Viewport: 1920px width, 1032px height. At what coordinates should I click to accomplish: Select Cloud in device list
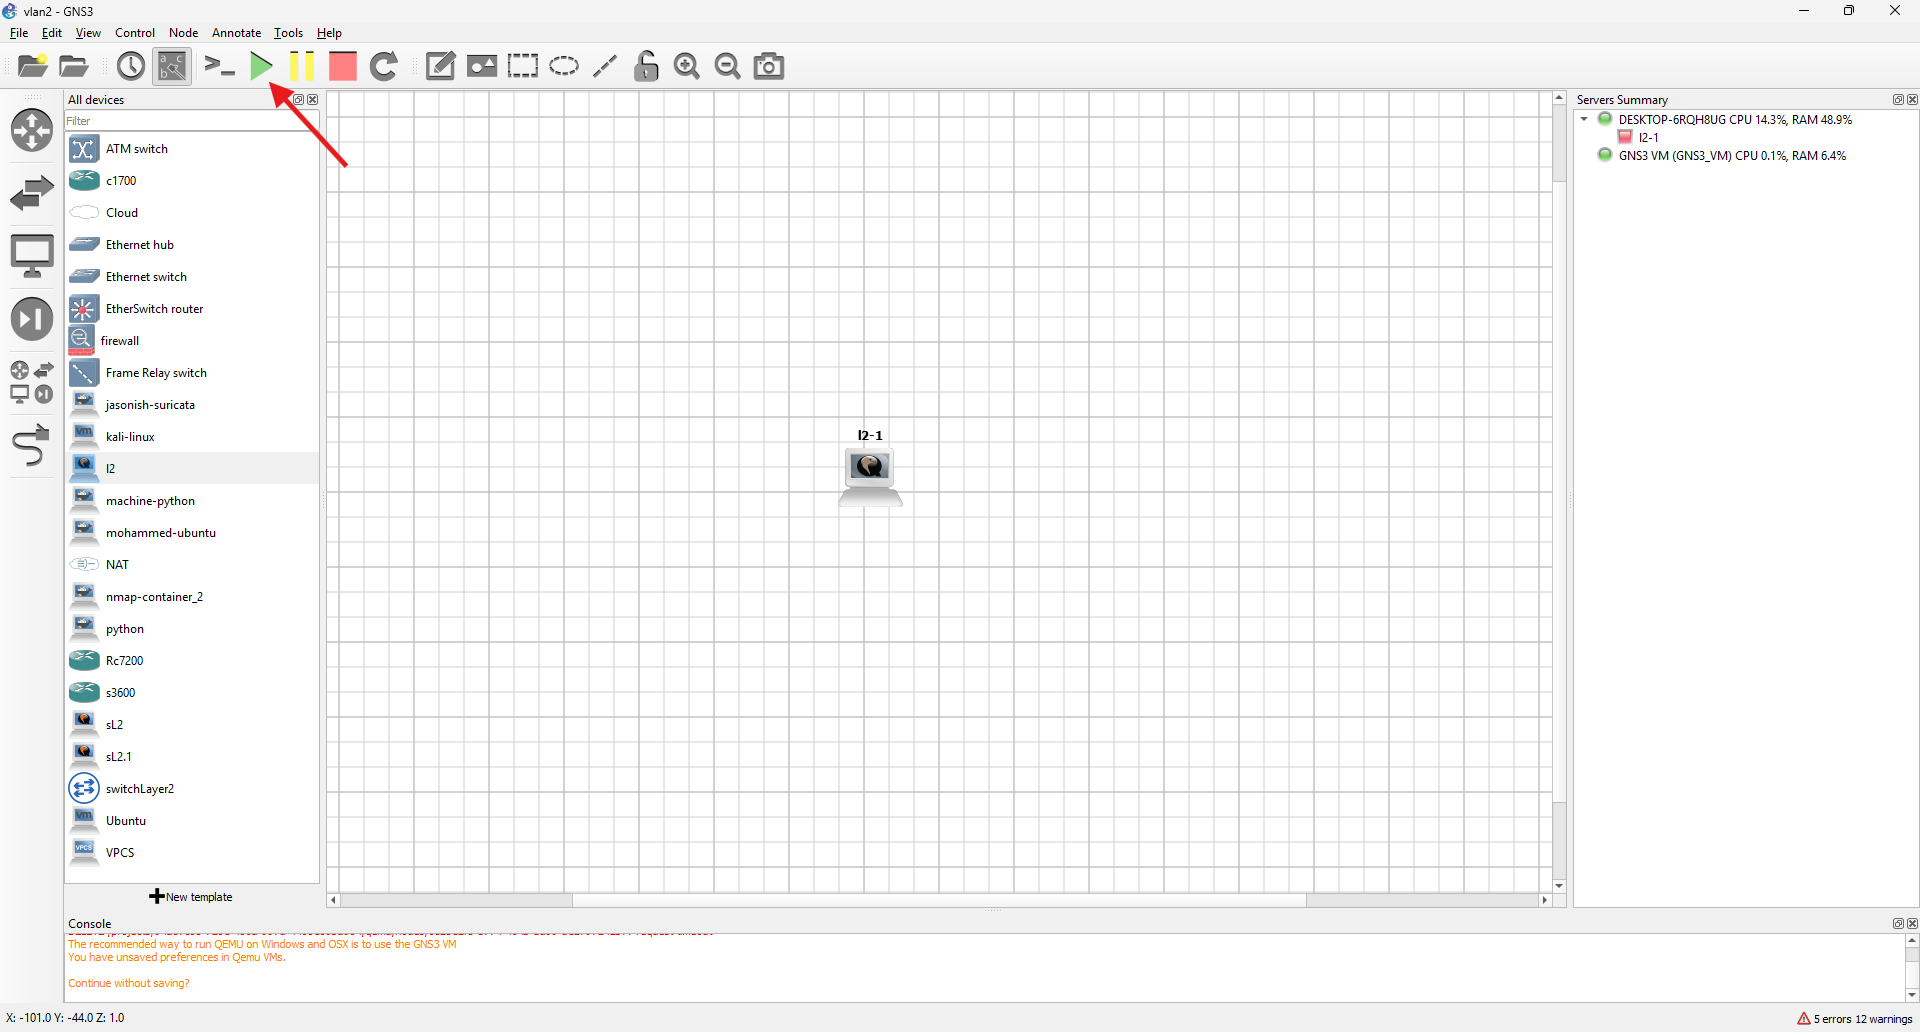click(x=192, y=213)
